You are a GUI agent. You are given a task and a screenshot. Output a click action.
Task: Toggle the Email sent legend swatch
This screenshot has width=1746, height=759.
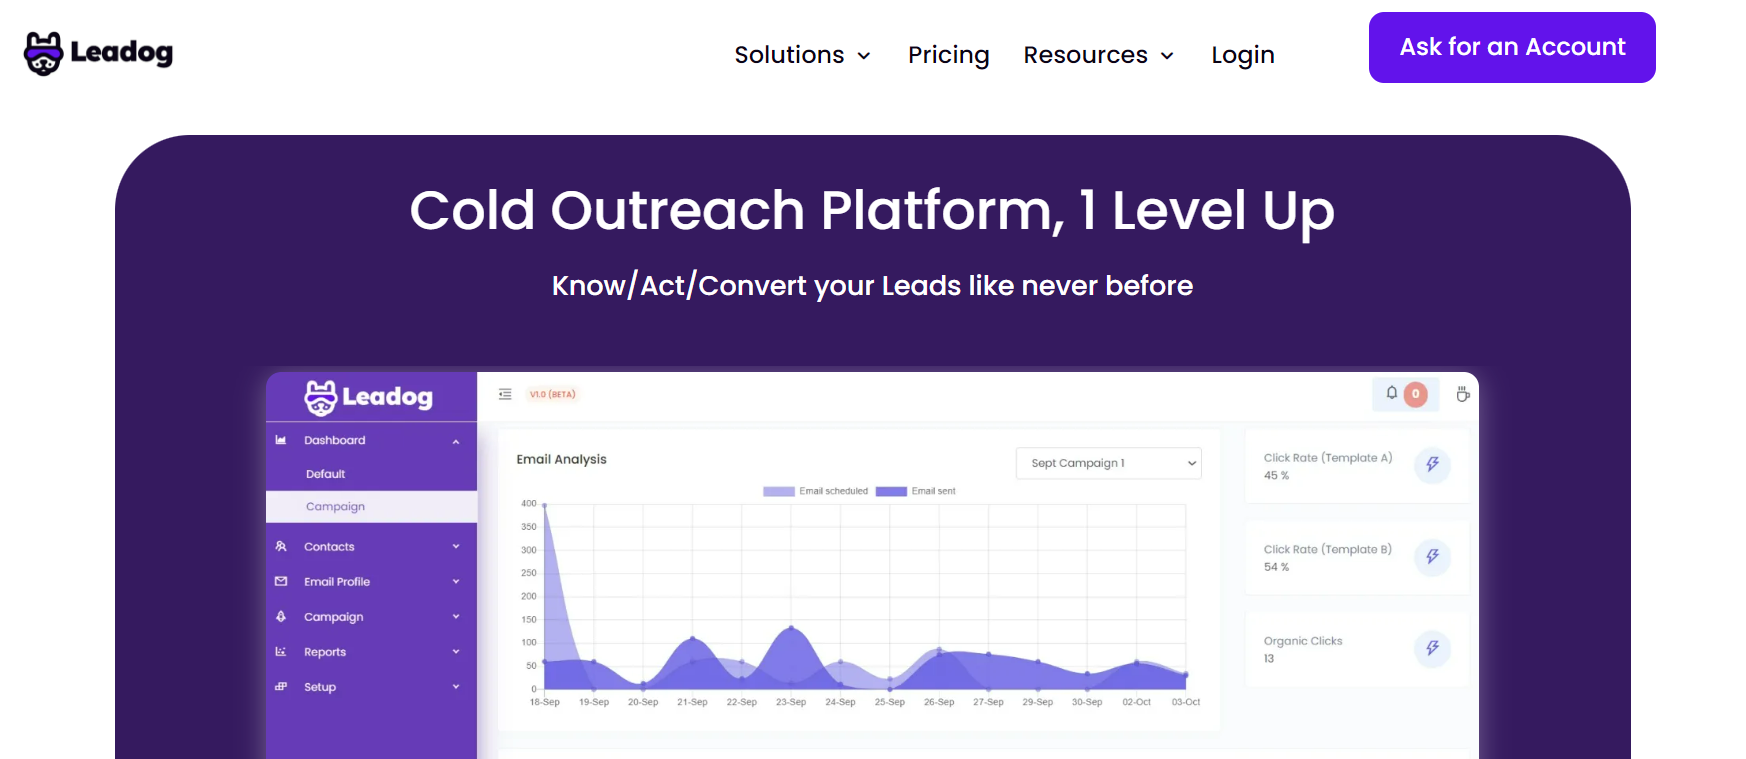891,491
